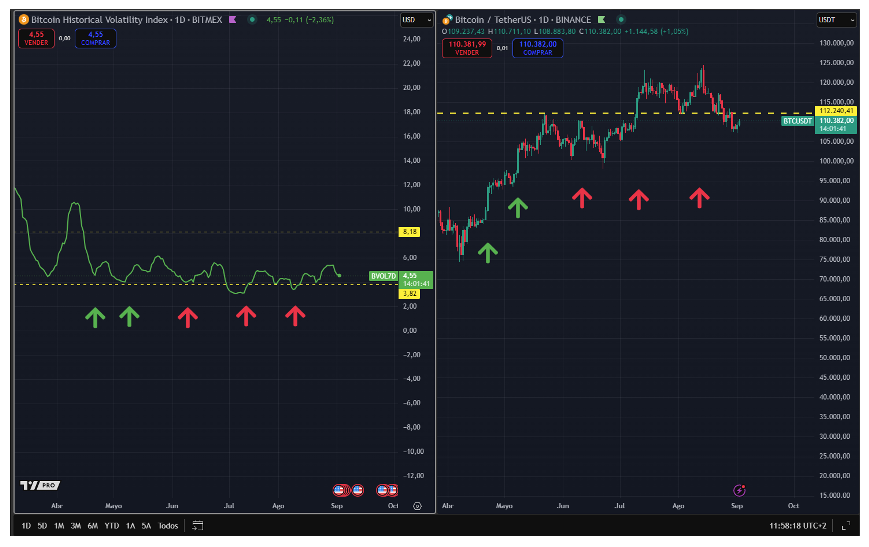Select the 6M time range
Image resolution: width=869 pixels, height=547 pixels.
tap(93, 526)
